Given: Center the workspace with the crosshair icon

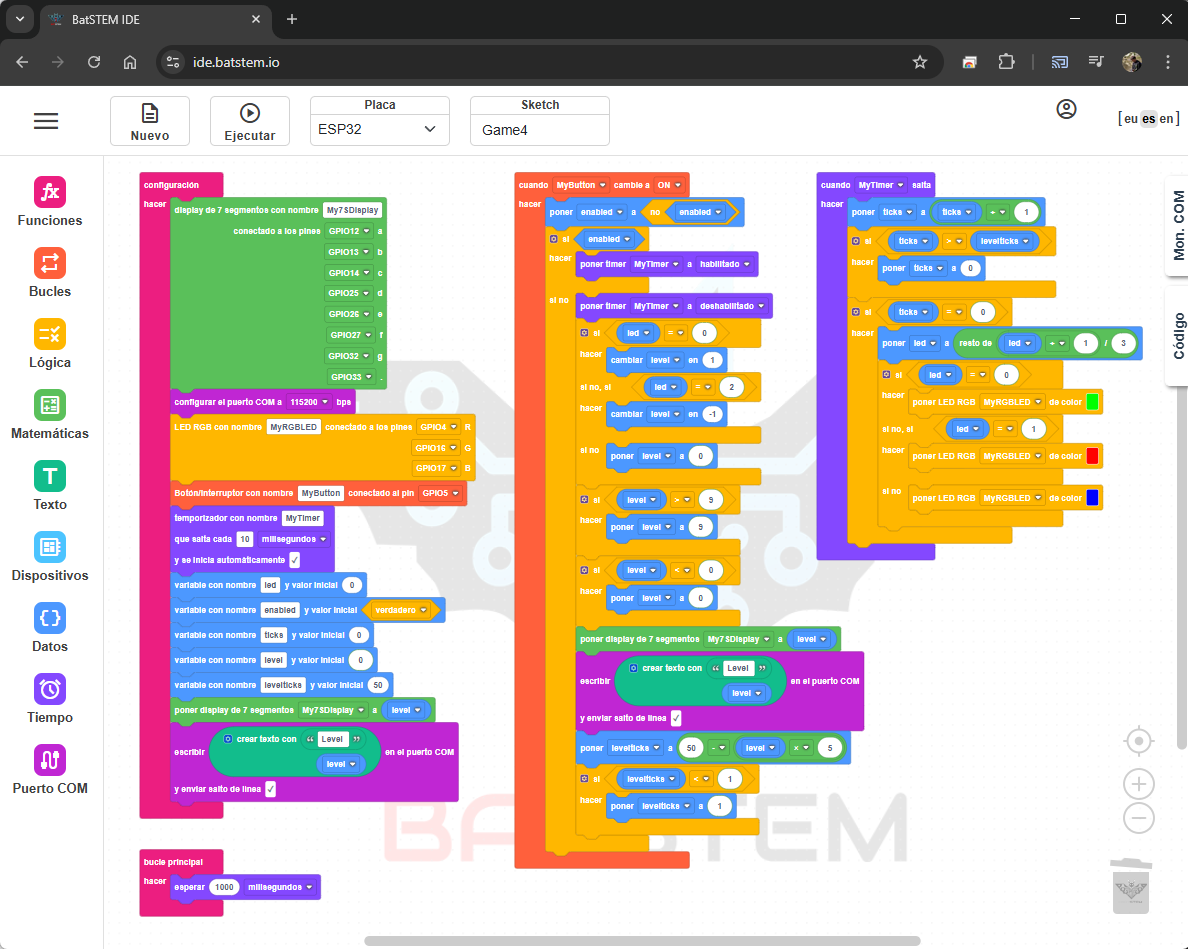Looking at the screenshot, I should pos(1138,741).
